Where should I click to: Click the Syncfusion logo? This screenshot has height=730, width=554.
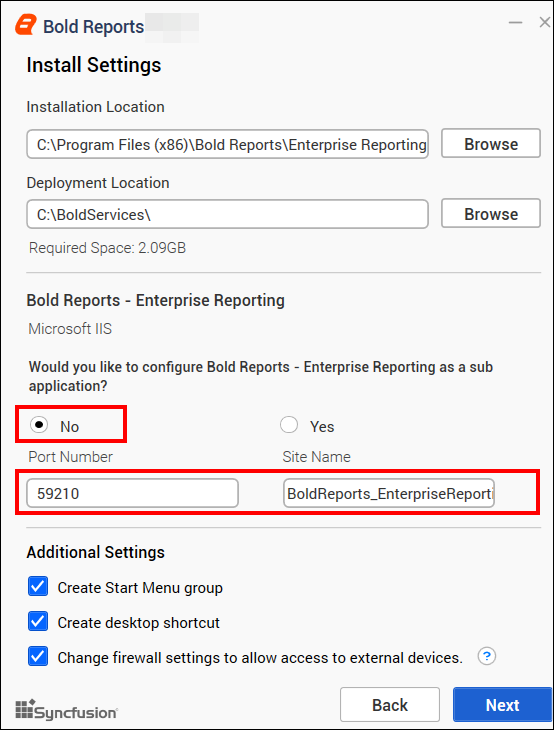(x=67, y=710)
